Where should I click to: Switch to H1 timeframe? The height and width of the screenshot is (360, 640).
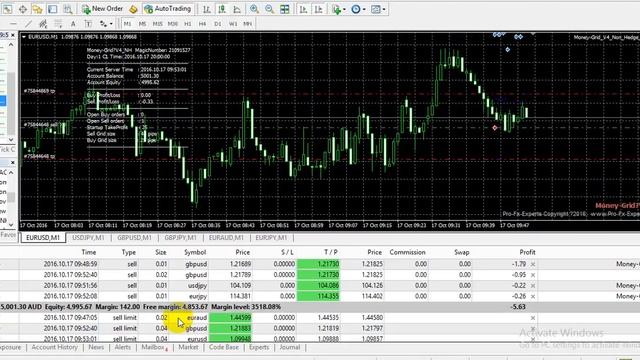(188, 24)
